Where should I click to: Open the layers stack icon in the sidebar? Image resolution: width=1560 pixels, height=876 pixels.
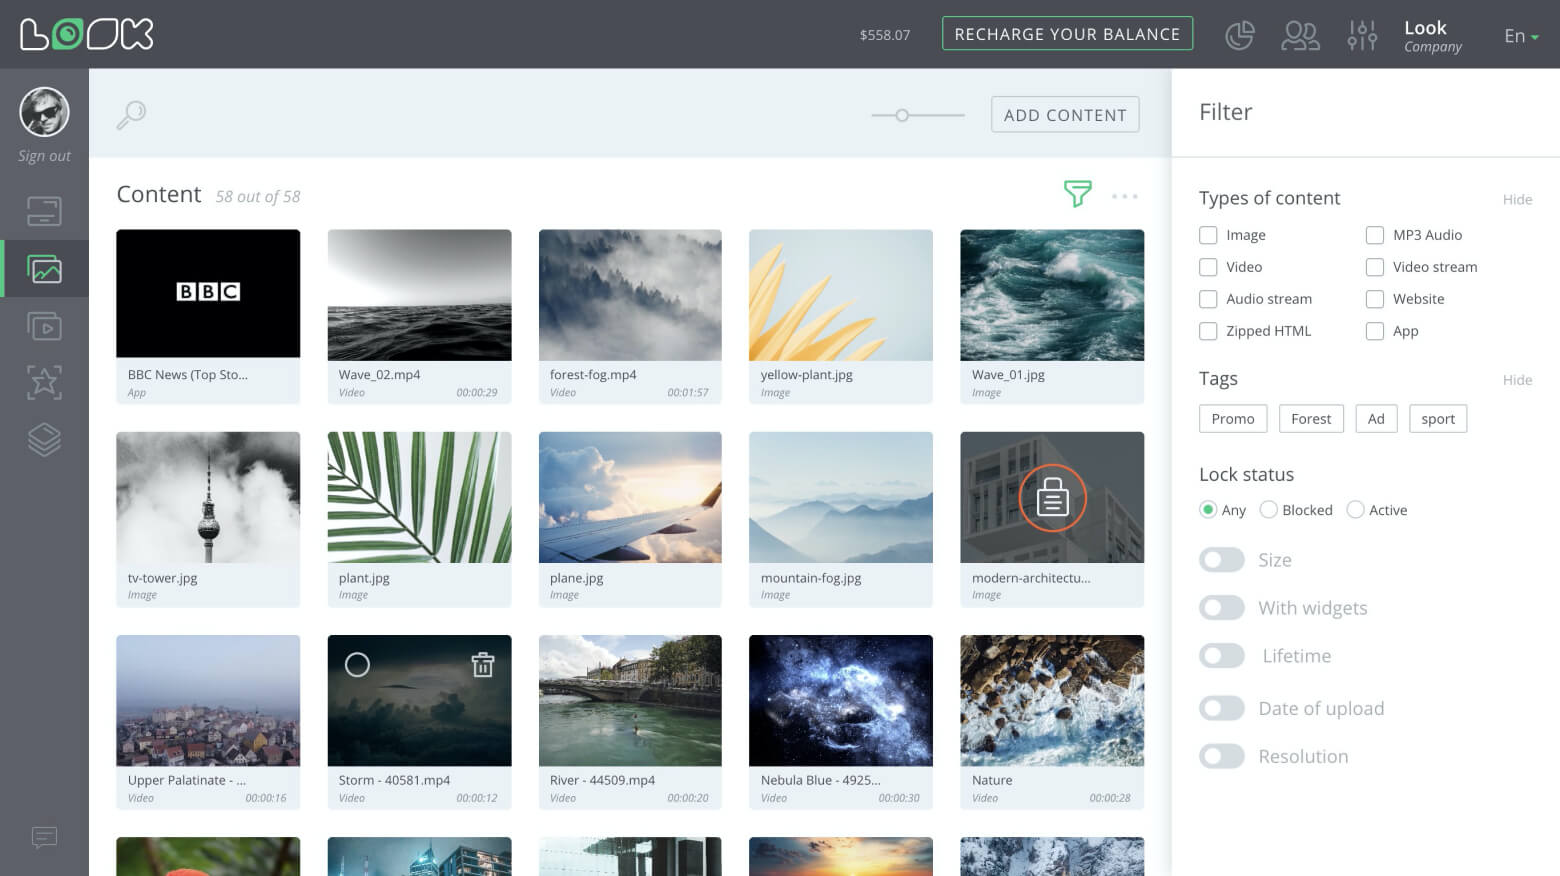click(44, 440)
